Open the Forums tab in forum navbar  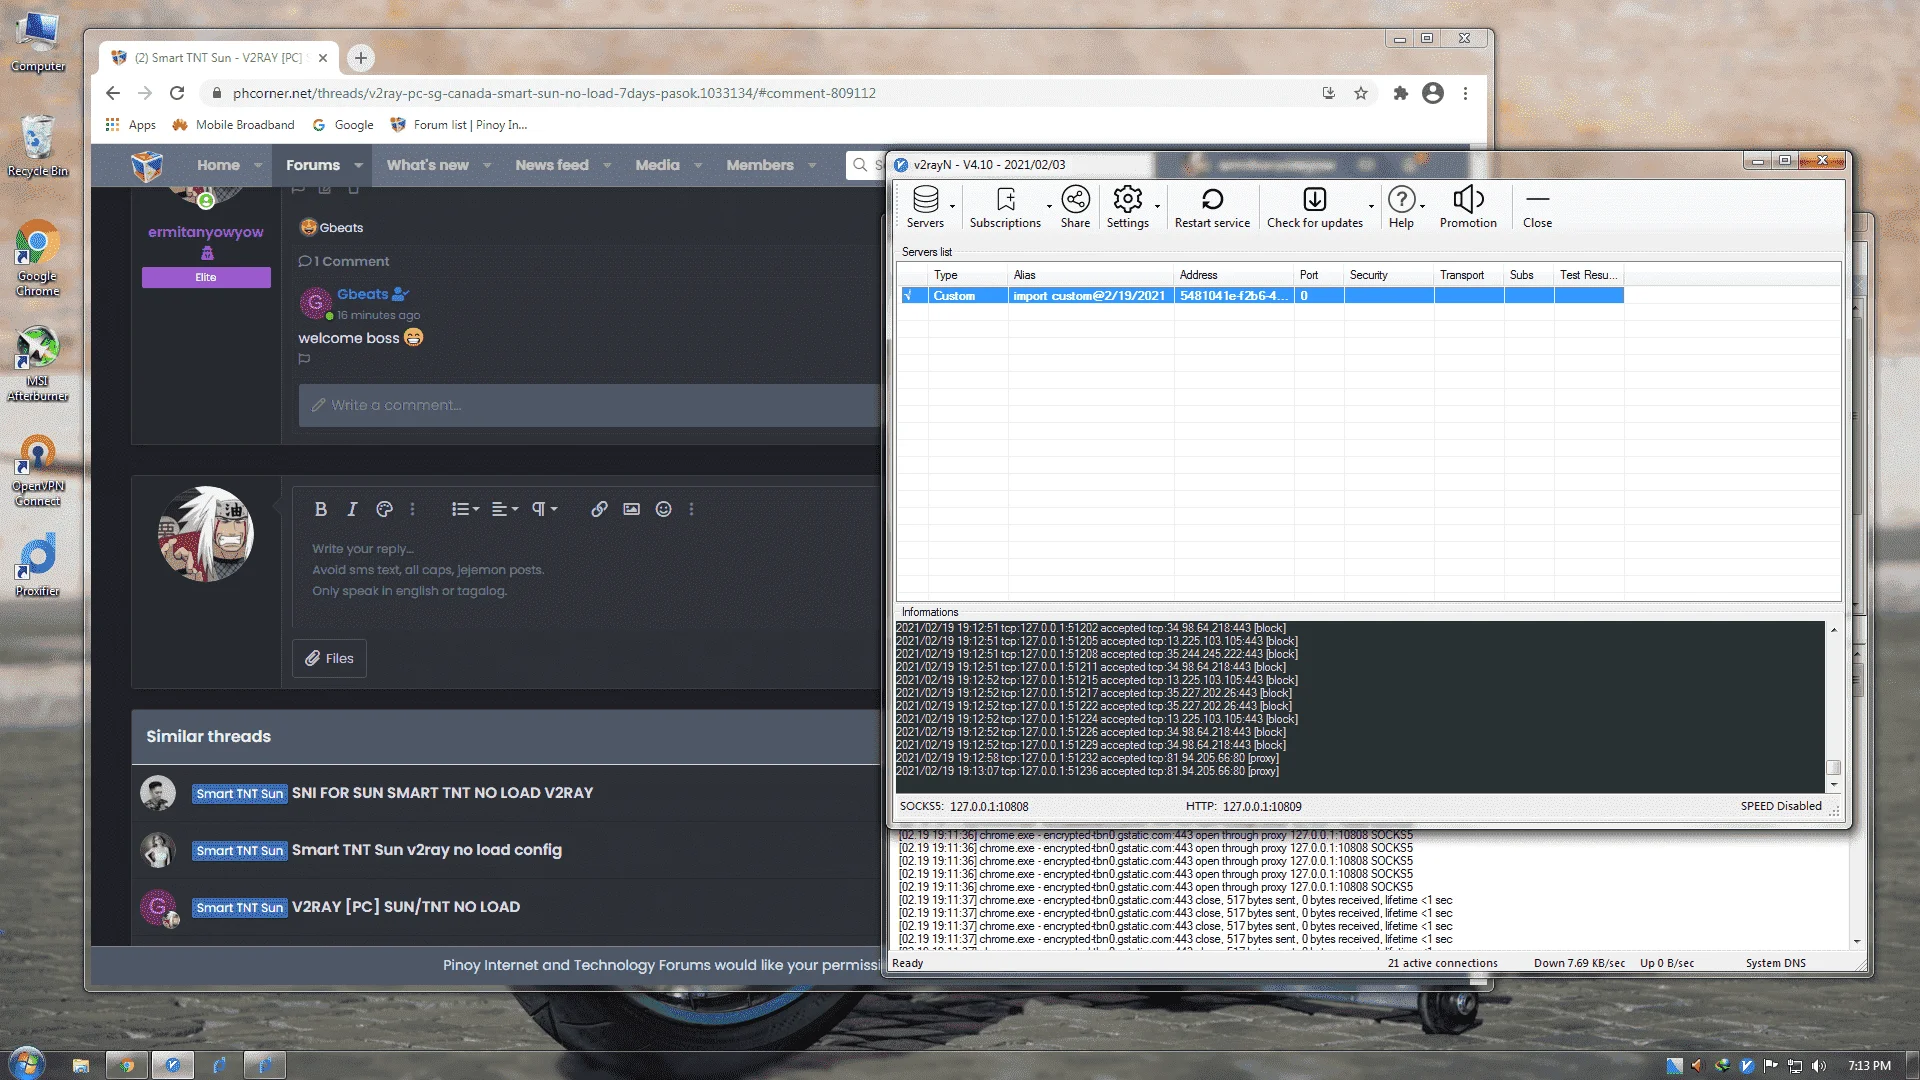click(313, 165)
